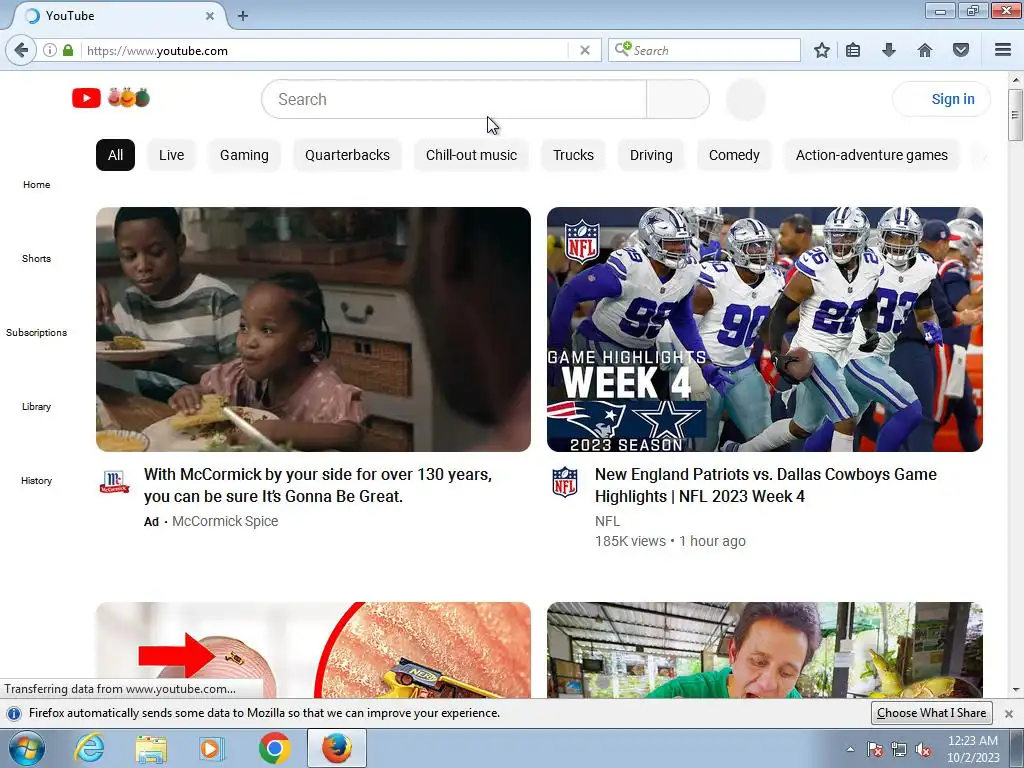
Task: Select the Action-adventure games filter chip
Action: click(x=871, y=155)
